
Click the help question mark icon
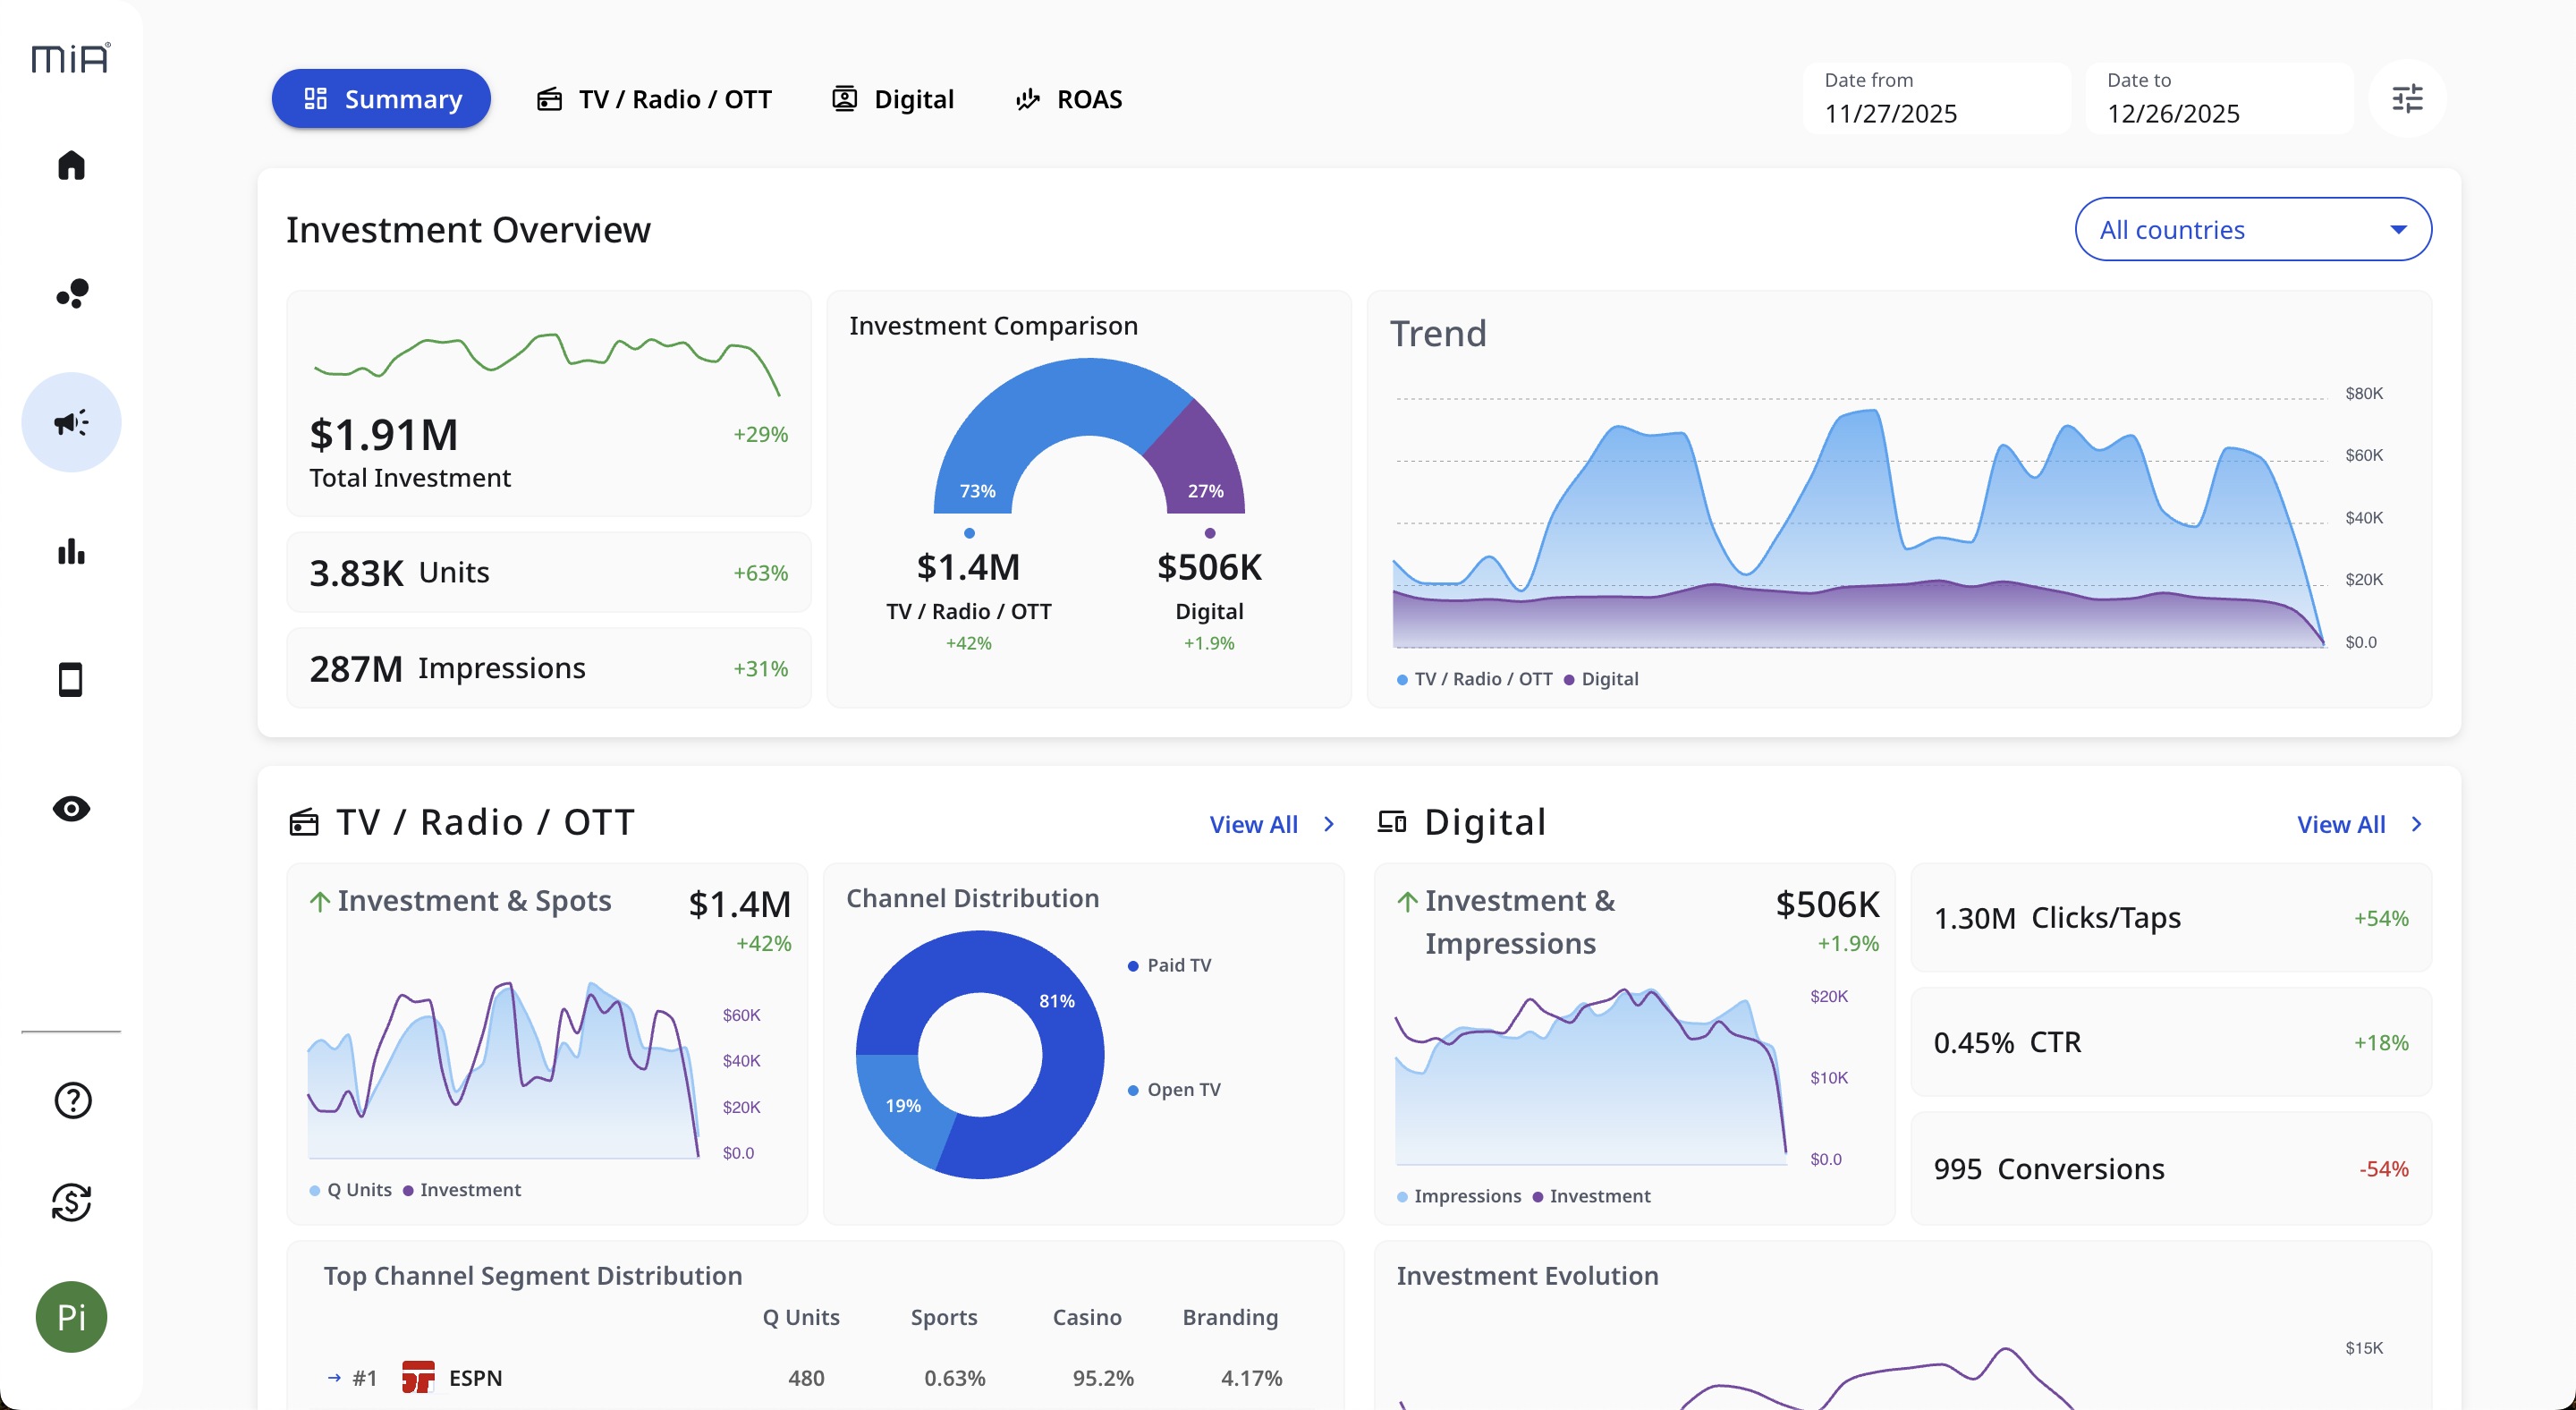click(x=72, y=1100)
